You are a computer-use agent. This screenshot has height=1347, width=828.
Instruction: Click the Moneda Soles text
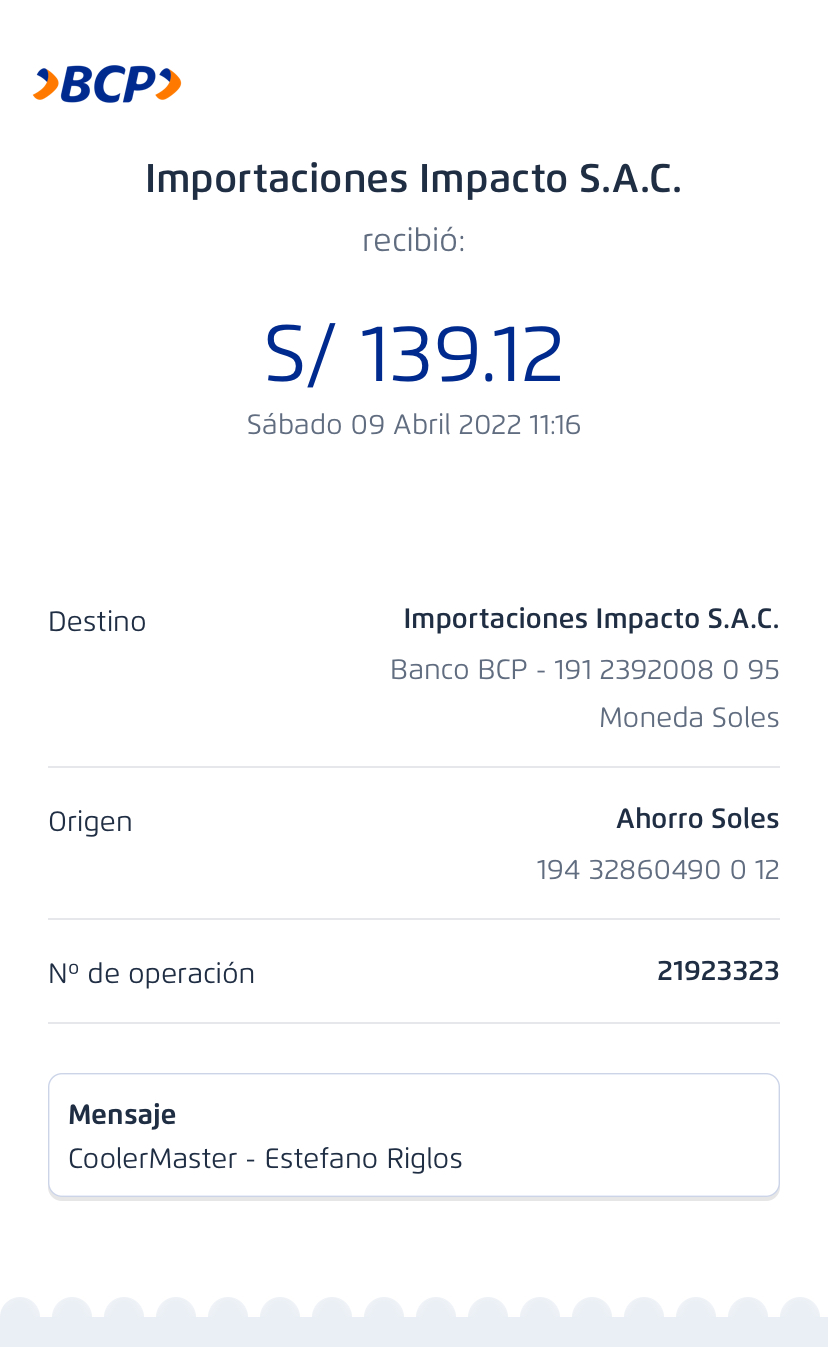coord(688,718)
